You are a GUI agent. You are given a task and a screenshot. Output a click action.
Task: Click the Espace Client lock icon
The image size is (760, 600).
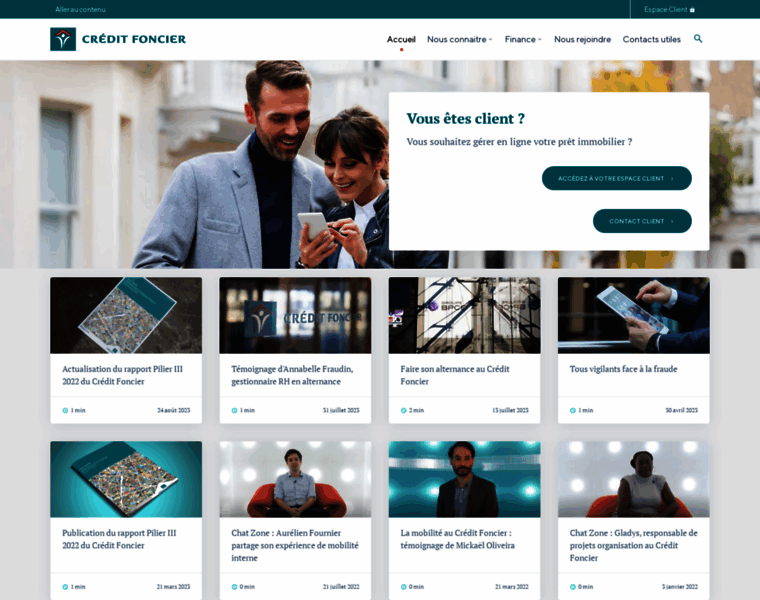point(692,10)
